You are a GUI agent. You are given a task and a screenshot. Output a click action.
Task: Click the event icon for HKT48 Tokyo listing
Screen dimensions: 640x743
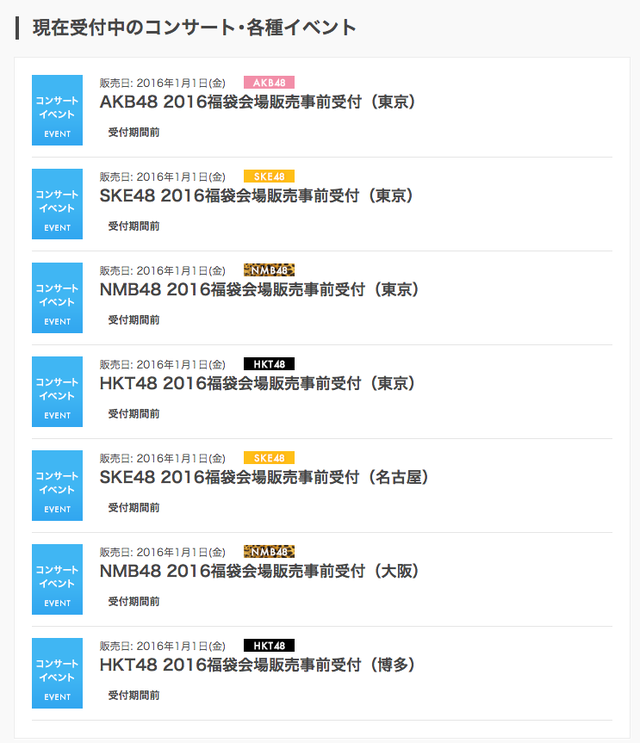click(x=57, y=392)
